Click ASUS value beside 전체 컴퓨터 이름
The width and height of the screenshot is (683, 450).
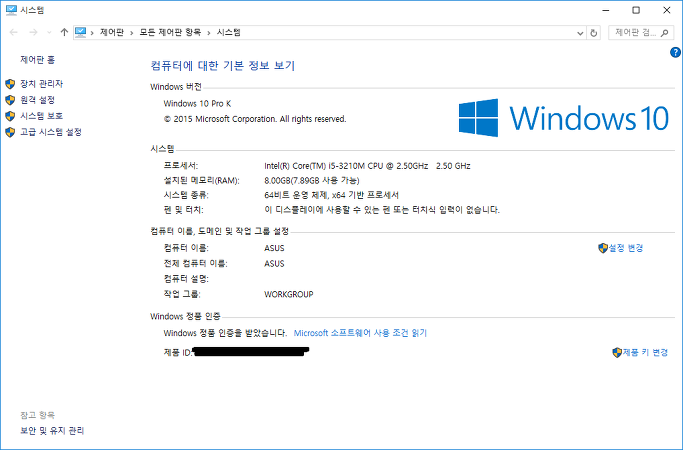pyautogui.click(x=274, y=264)
